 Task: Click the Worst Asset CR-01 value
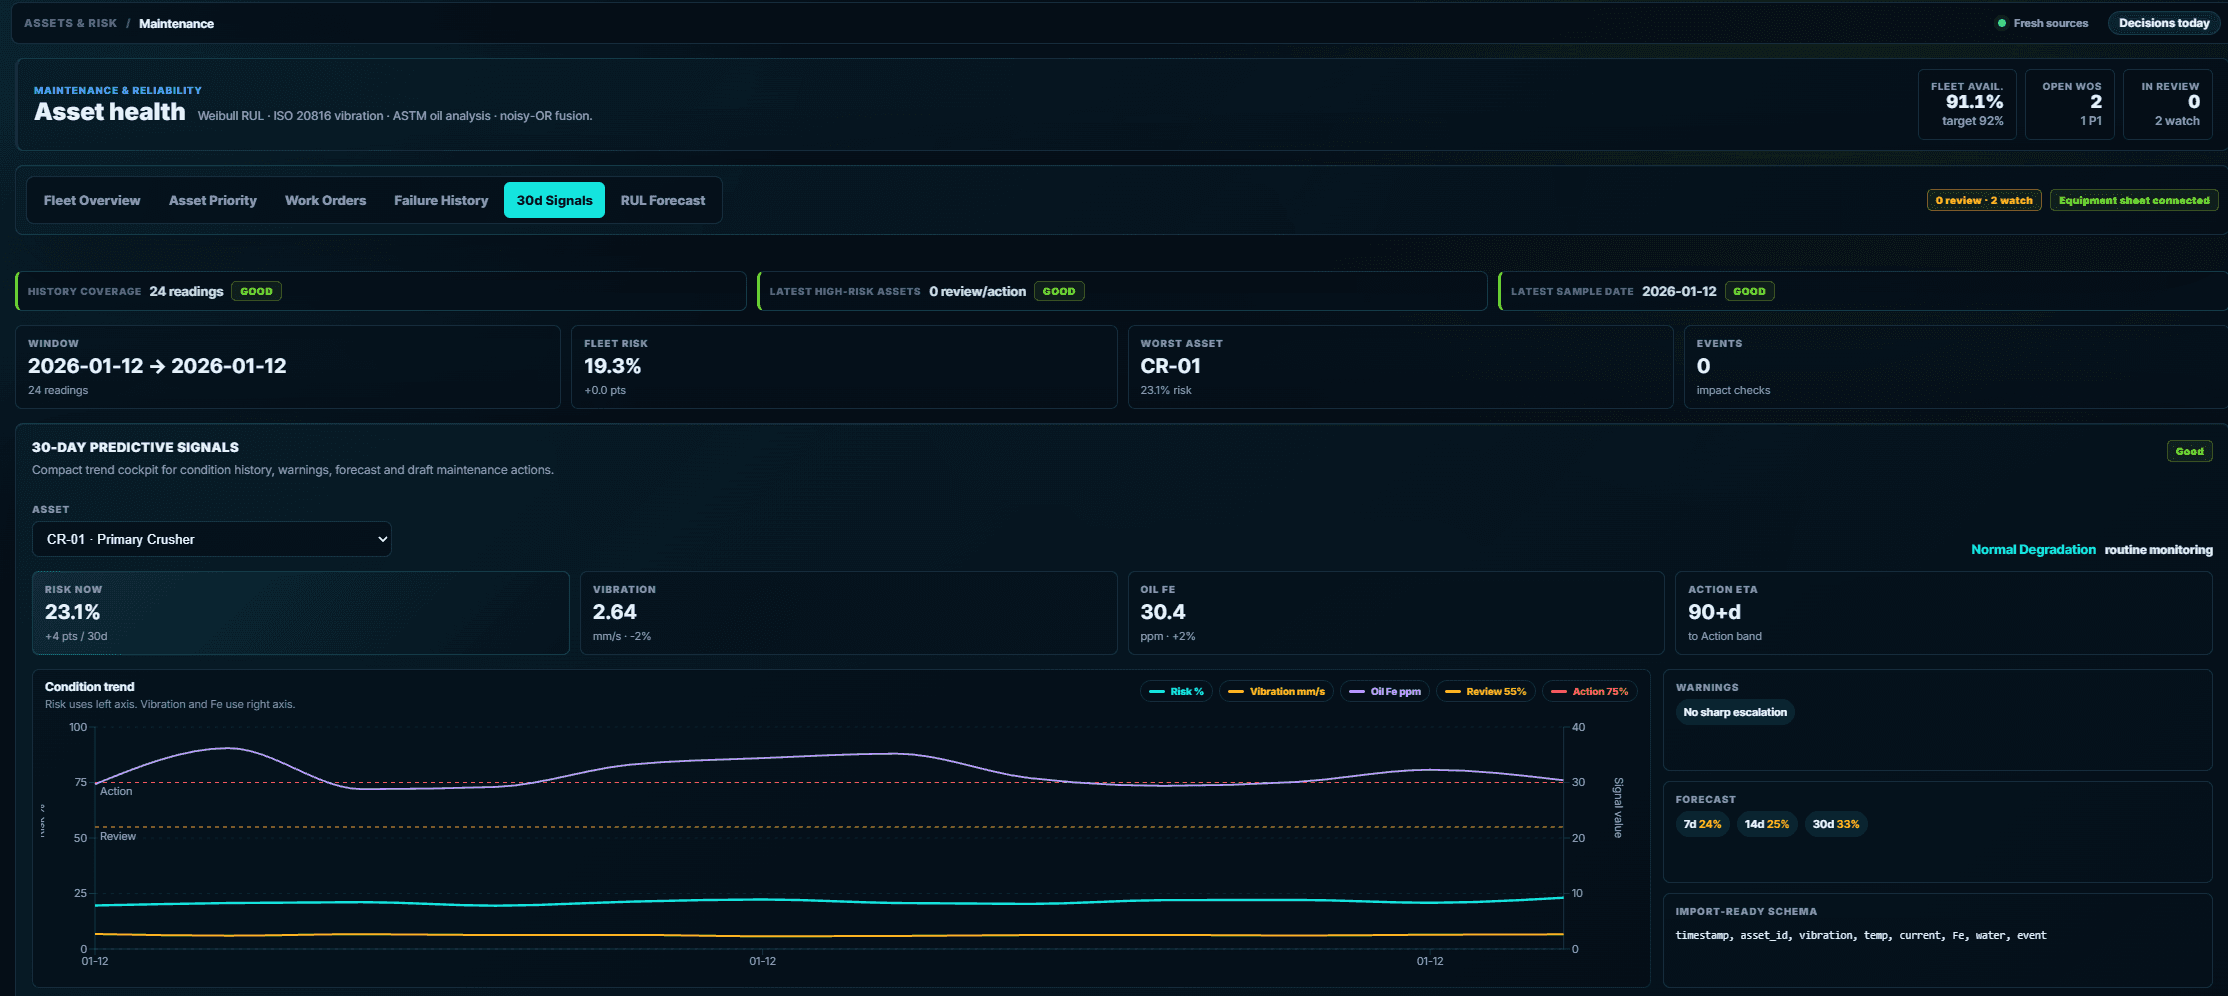(1170, 366)
